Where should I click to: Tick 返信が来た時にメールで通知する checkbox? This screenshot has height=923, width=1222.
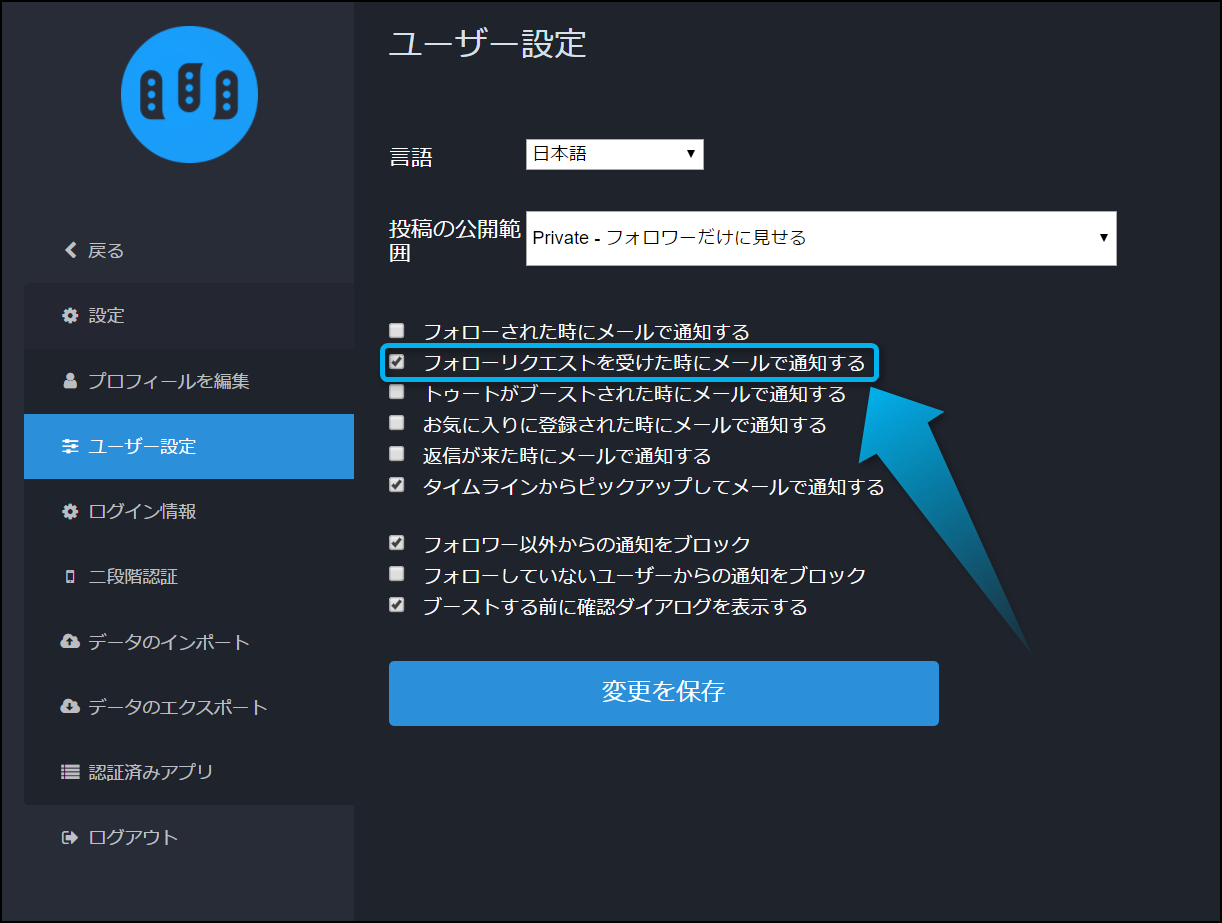tap(397, 454)
